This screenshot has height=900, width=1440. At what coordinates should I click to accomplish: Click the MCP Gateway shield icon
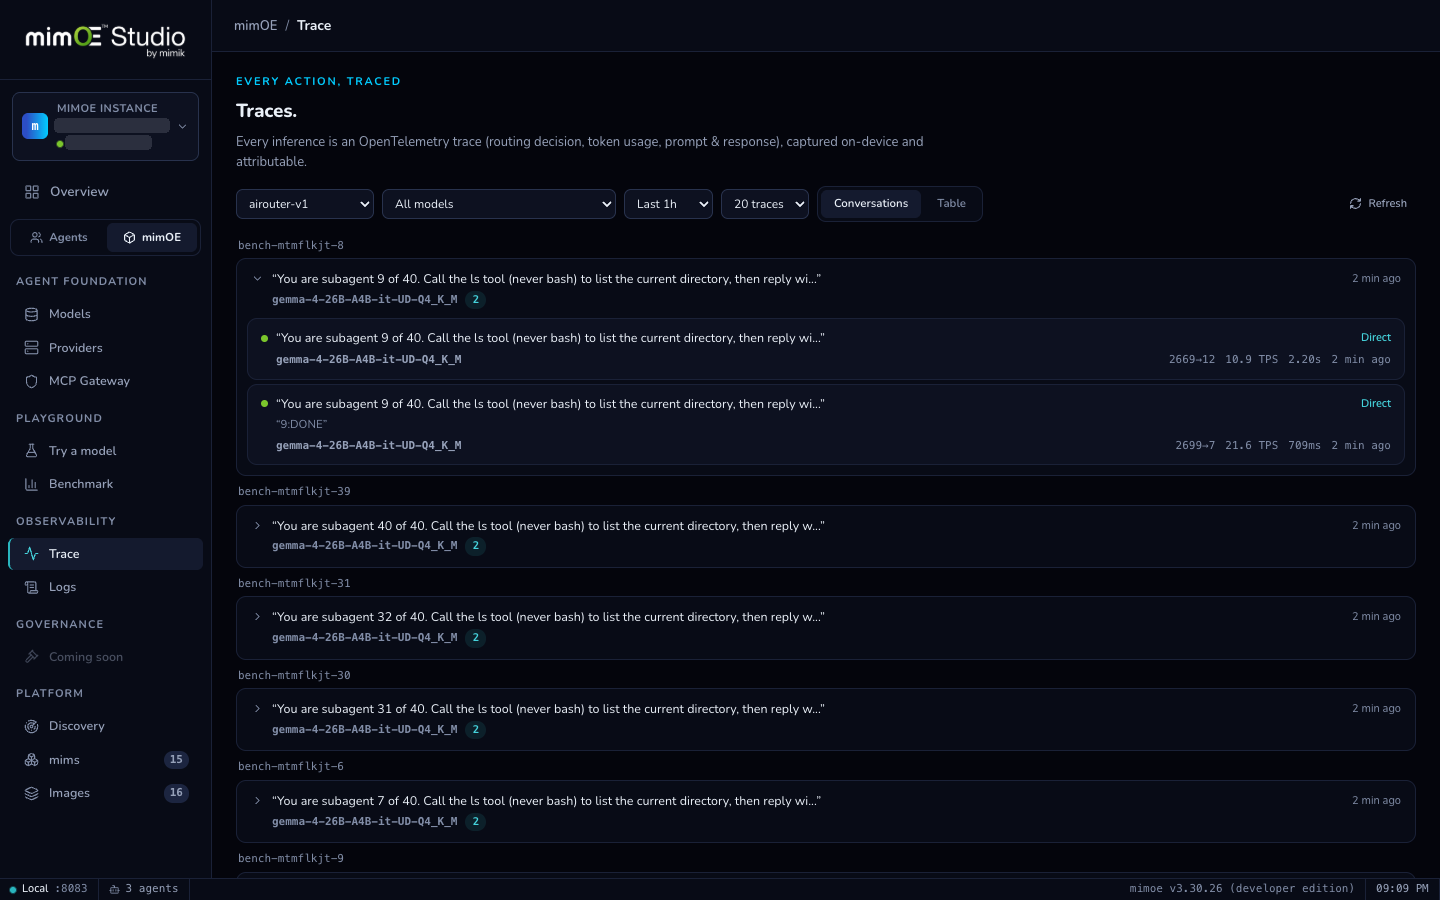[31, 381]
